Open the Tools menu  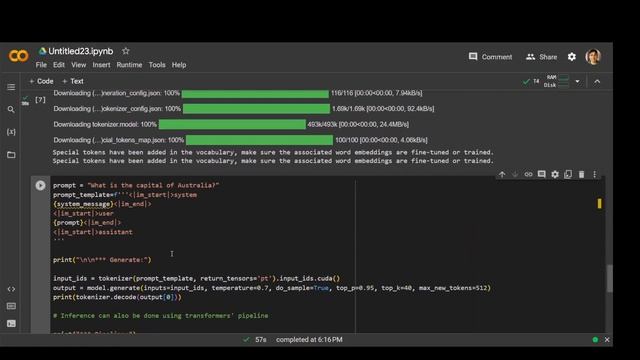pos(157,65)
